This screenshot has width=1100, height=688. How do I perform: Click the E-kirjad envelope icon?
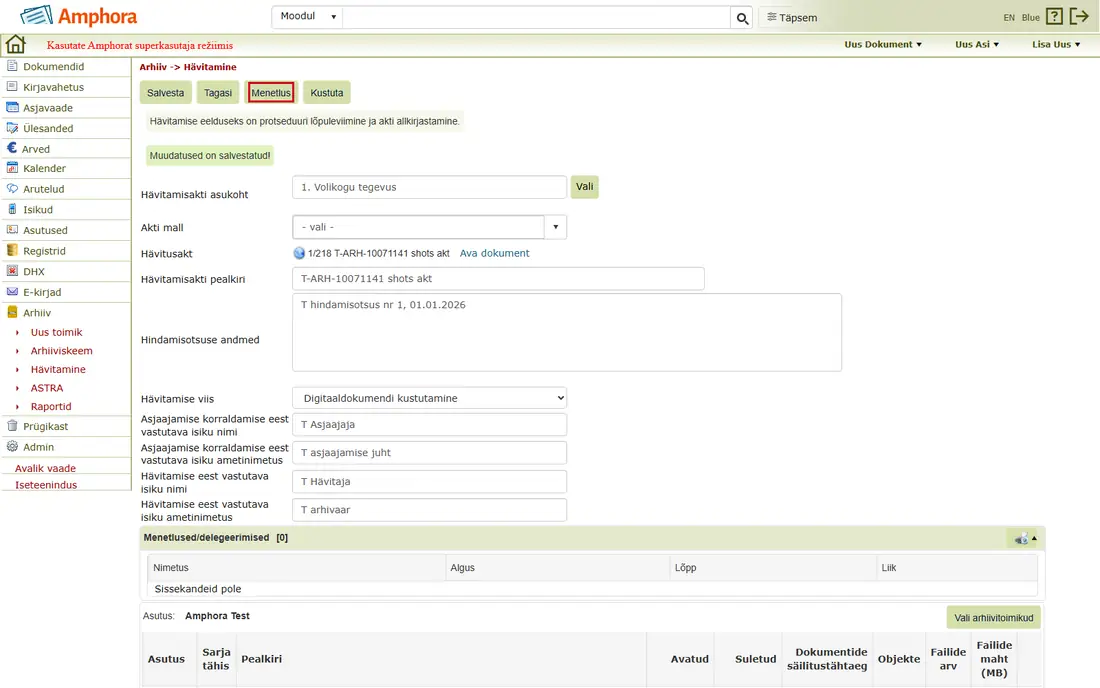coord(12,292)
